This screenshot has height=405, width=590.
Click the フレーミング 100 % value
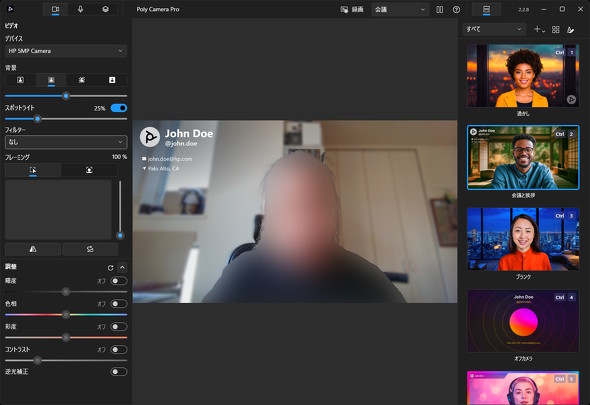[x=119, y=157]
